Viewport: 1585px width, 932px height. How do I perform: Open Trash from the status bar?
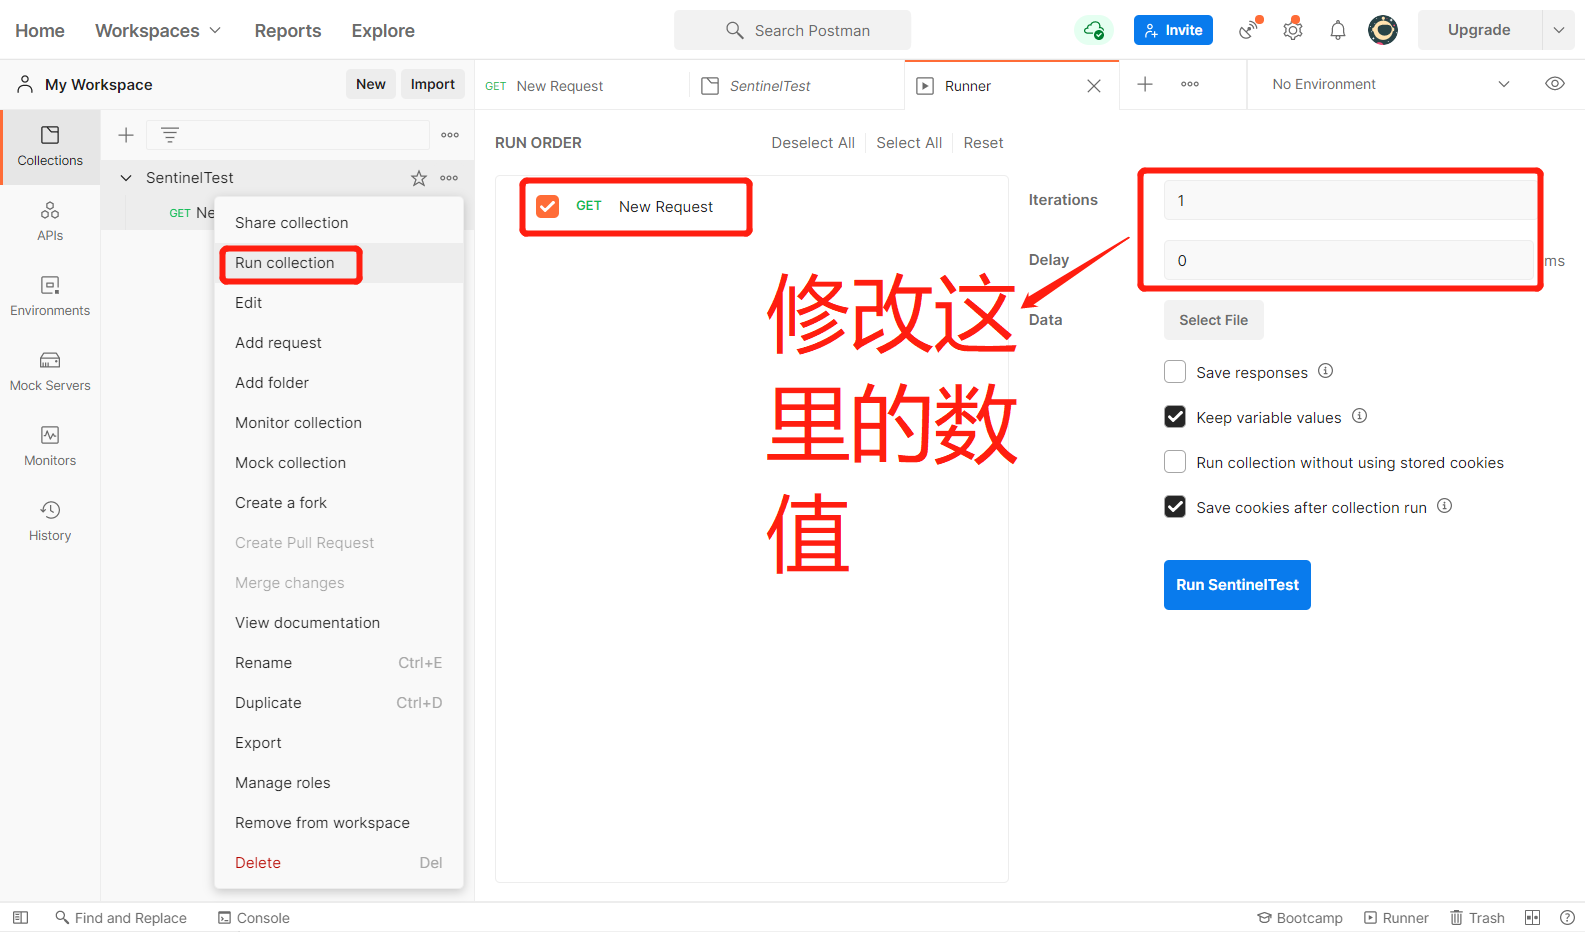1478,918
